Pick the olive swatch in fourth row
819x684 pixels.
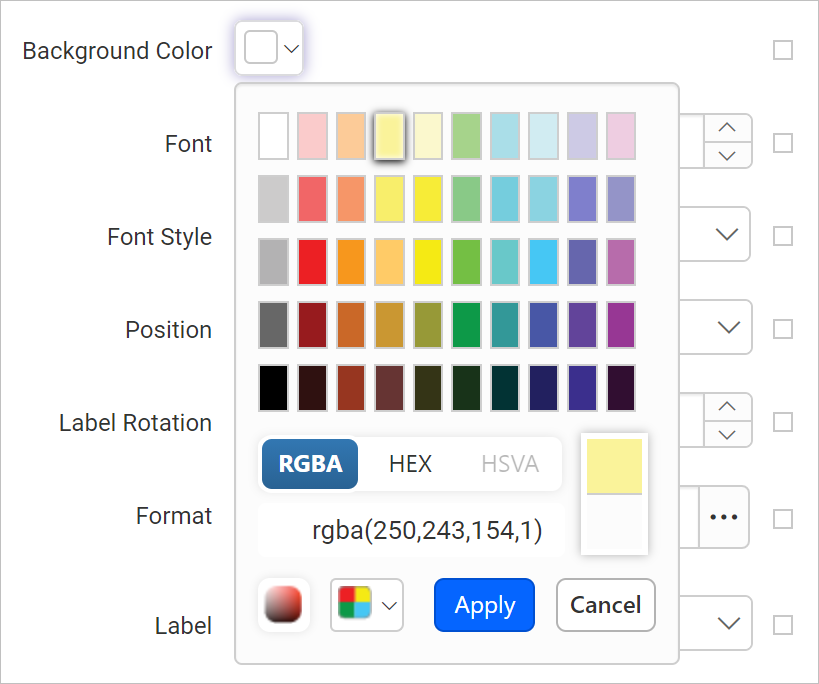428,325
